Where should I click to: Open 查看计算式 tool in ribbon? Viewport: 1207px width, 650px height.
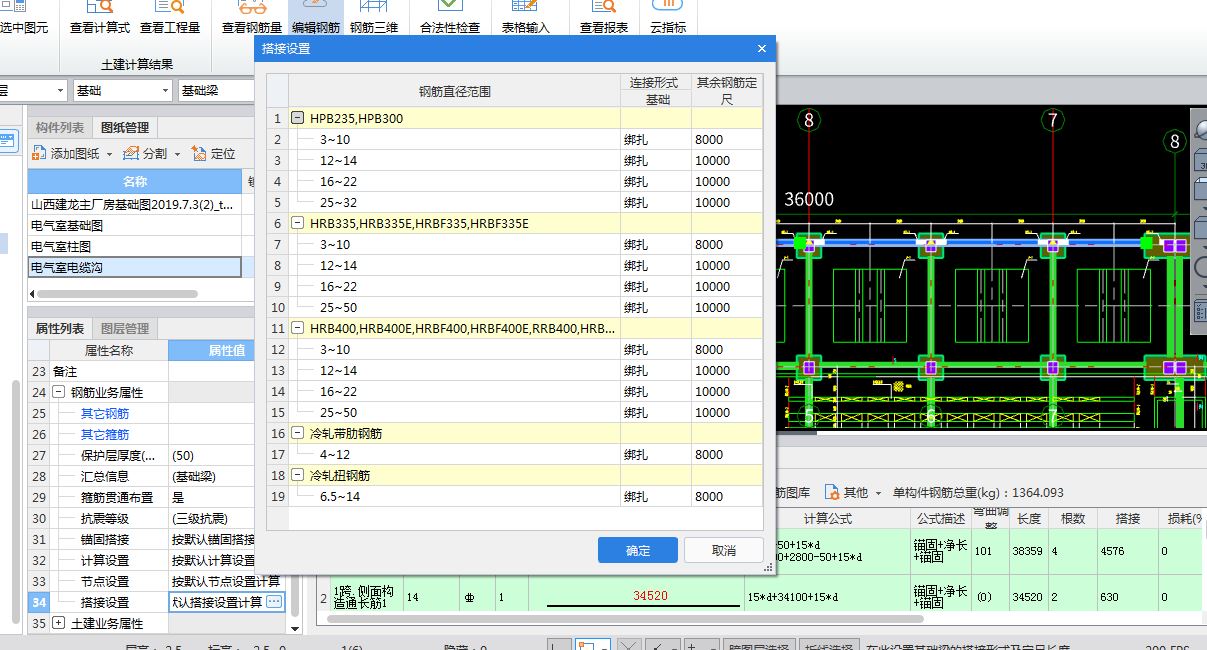(x=99, y=18)
